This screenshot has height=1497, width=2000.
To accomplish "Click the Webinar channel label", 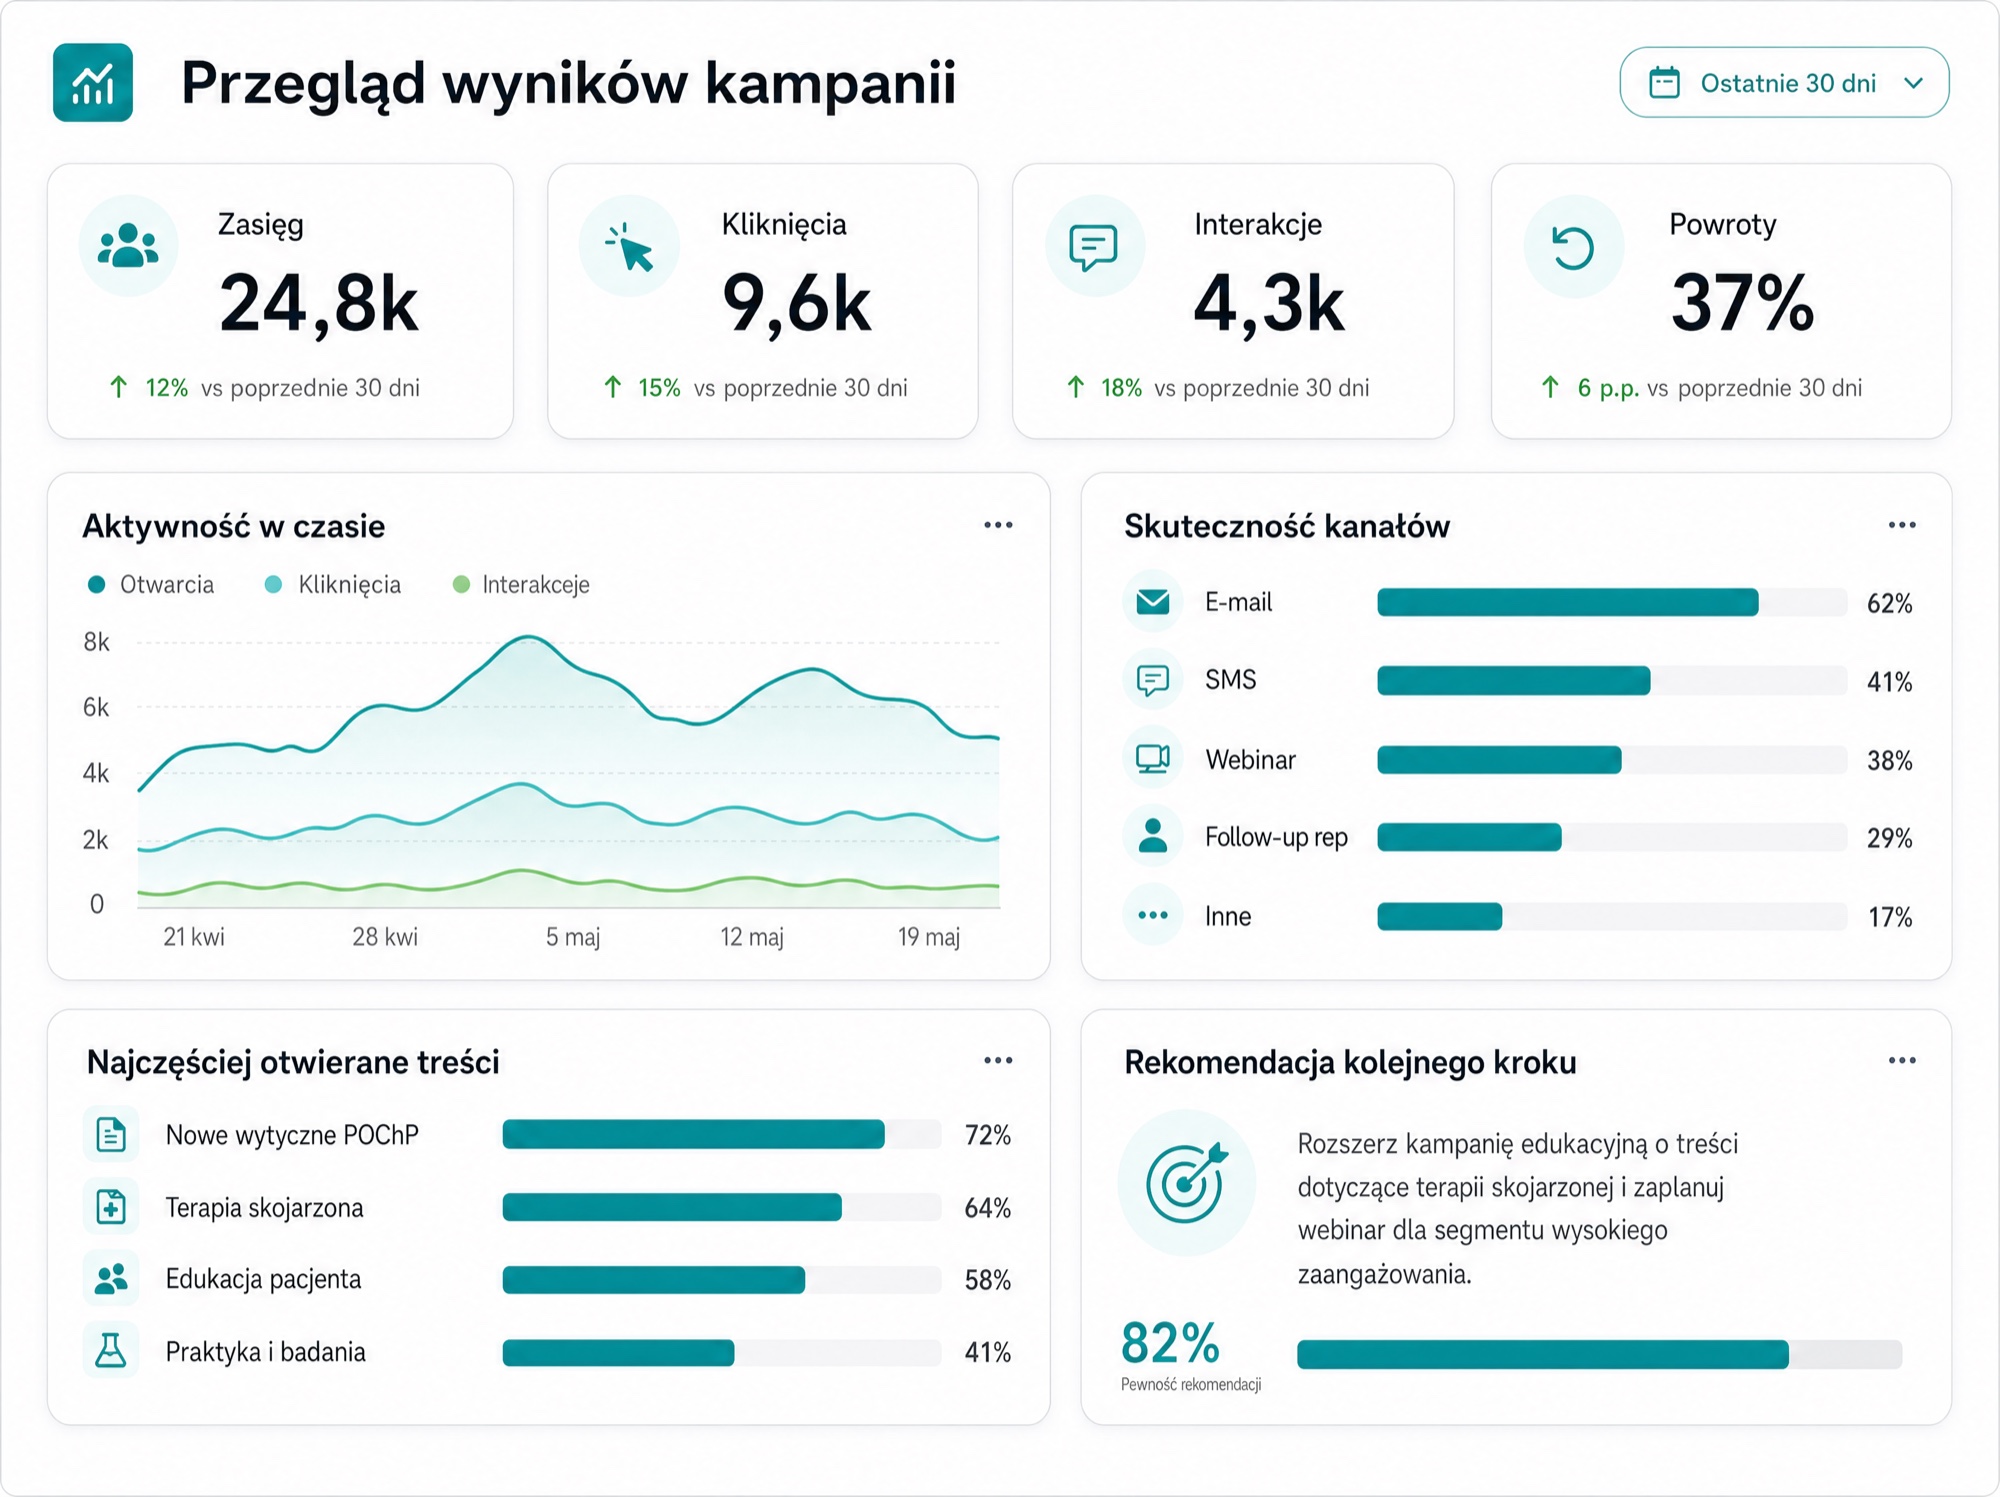I will pos(1250,760).
